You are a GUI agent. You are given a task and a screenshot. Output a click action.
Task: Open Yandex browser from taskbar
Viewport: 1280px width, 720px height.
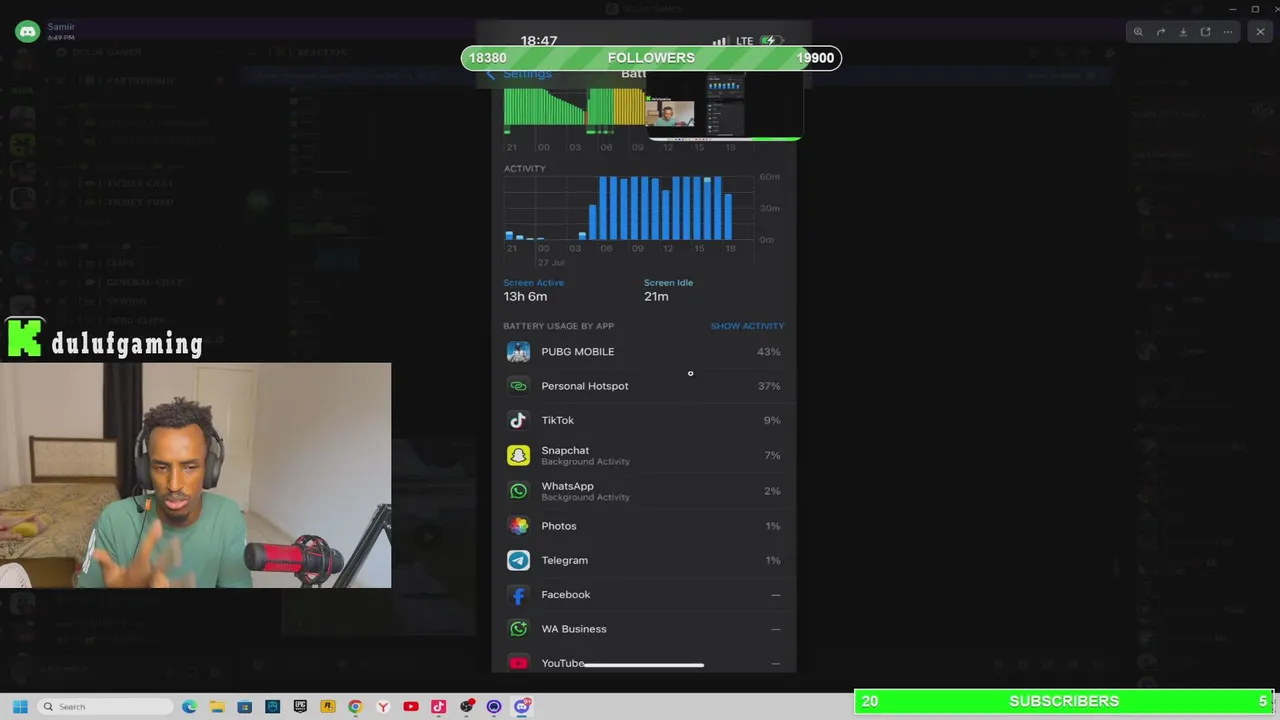pyautogui.click(x=383, y=706)
